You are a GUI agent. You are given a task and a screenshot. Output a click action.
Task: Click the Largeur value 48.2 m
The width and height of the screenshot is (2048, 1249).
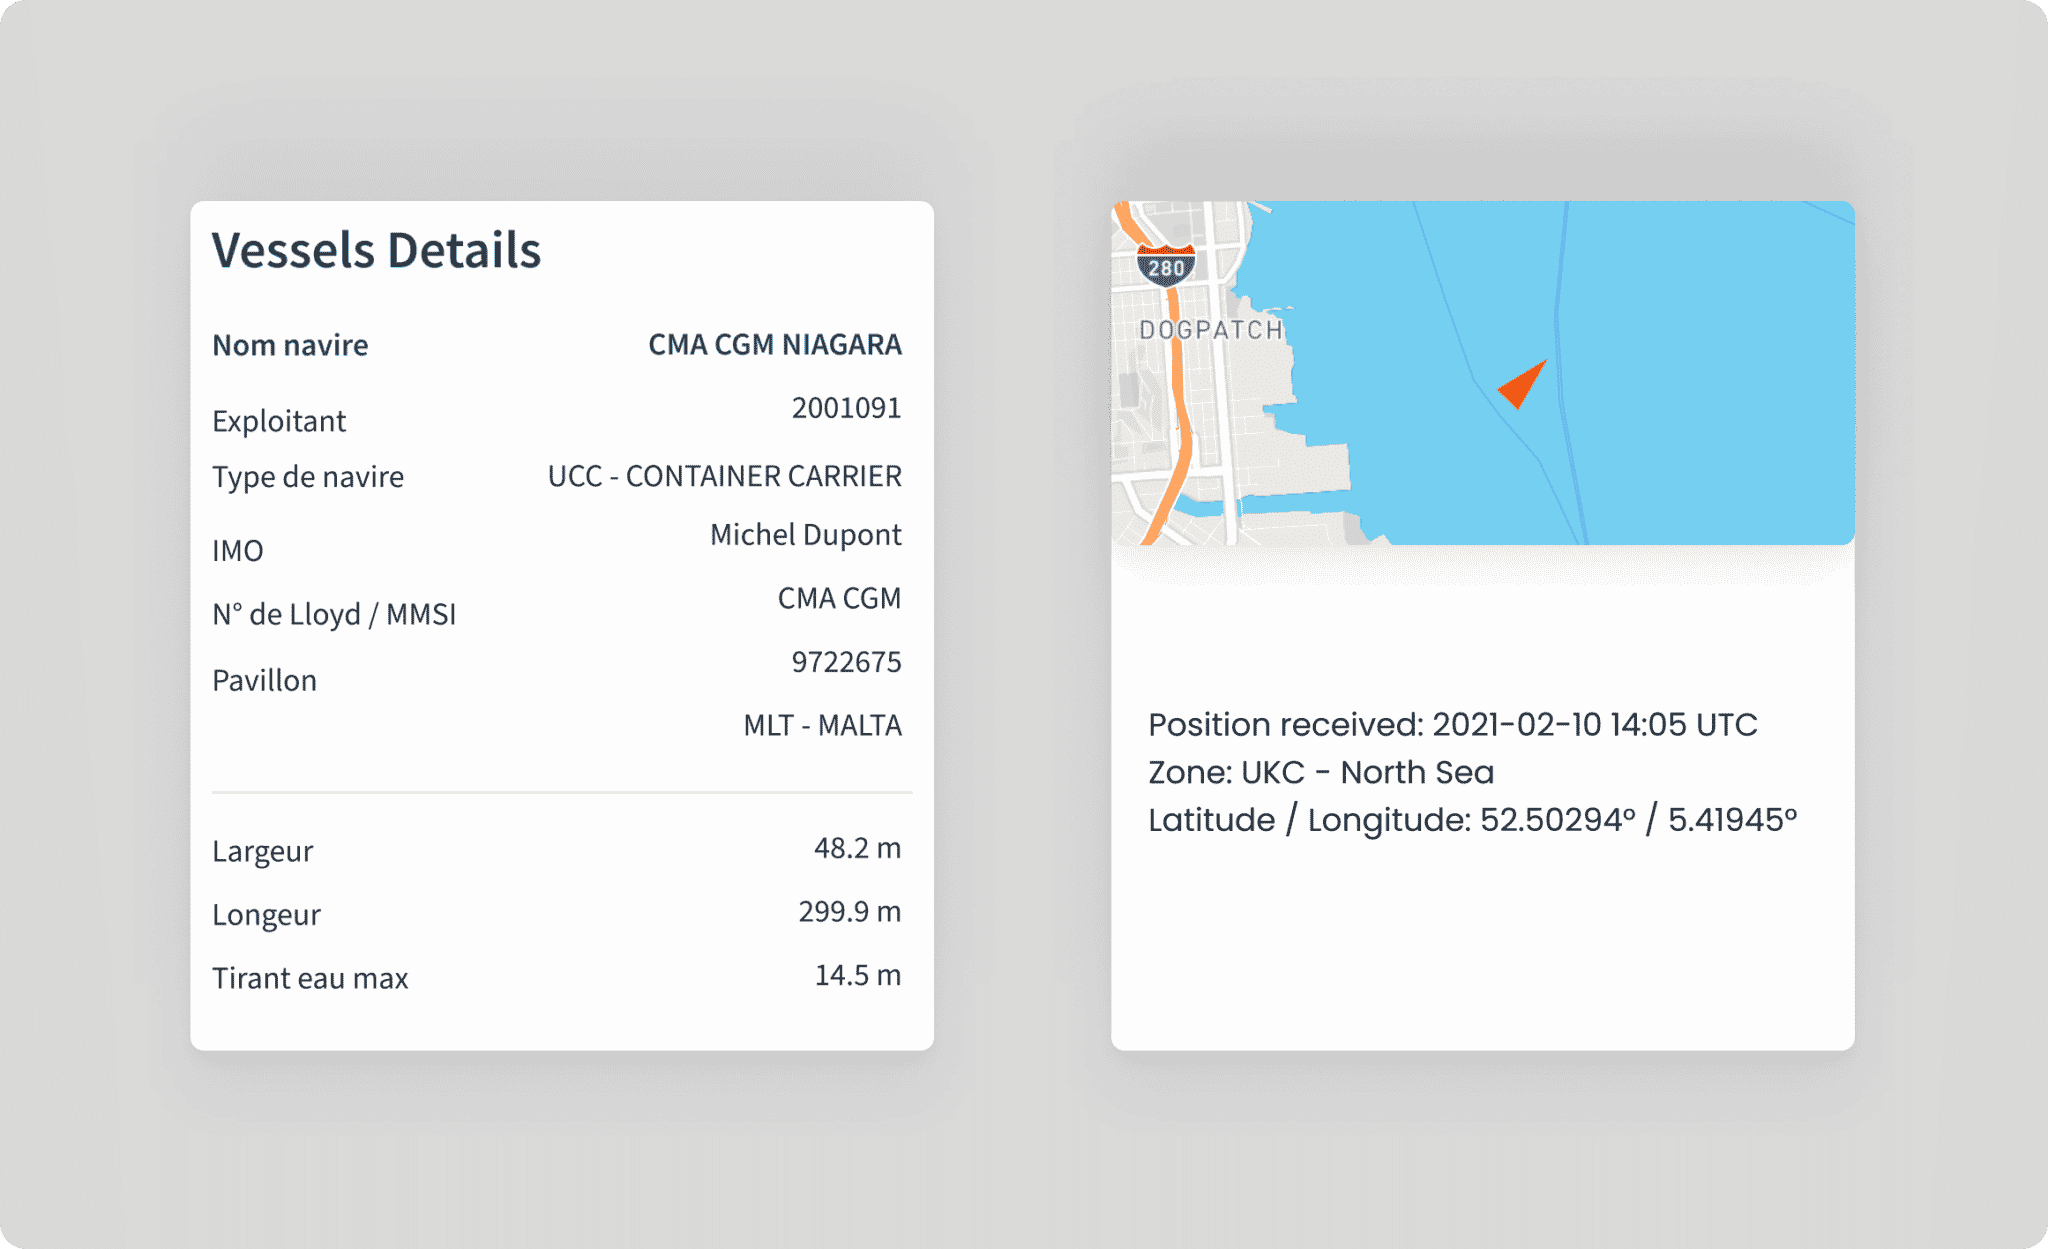coord(858,849)
